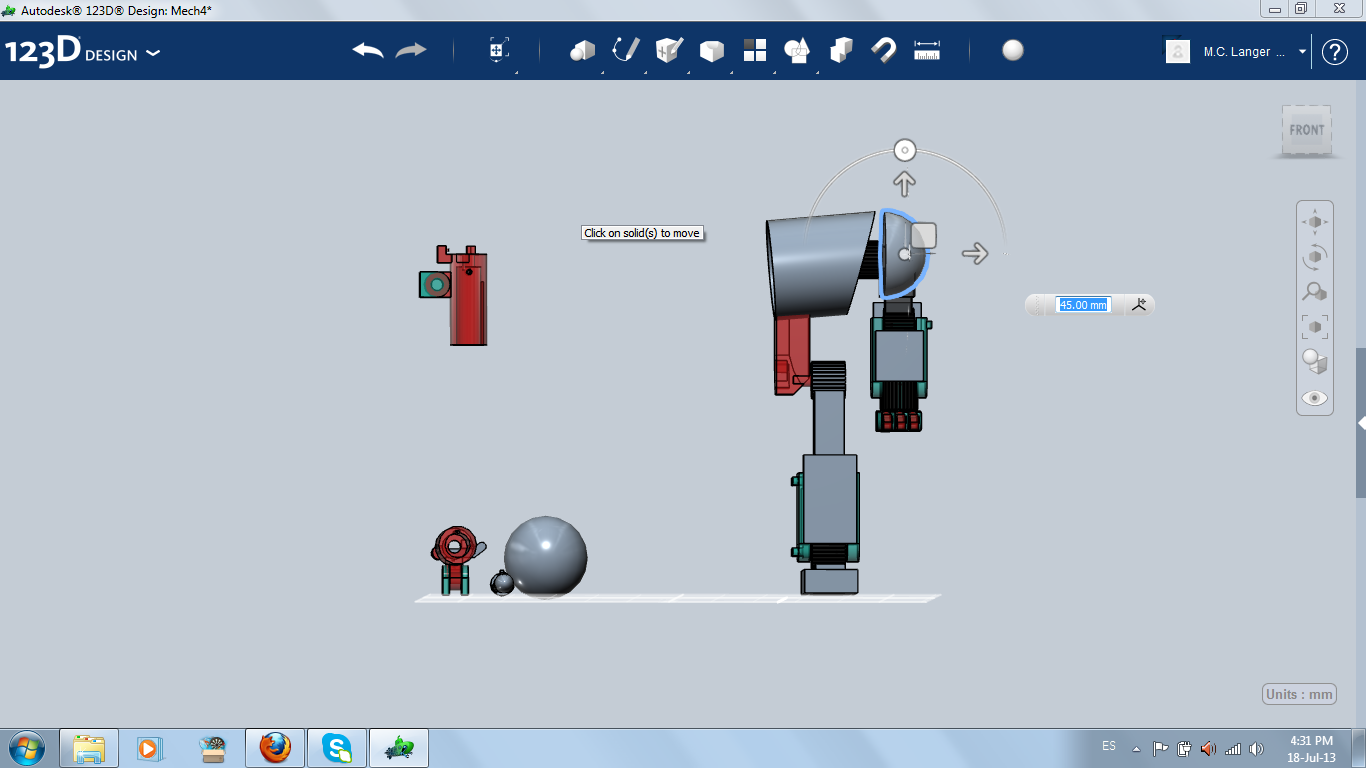
Task: Expand the collapsed right side panel arrow
Action: [x=1361, y=423]
